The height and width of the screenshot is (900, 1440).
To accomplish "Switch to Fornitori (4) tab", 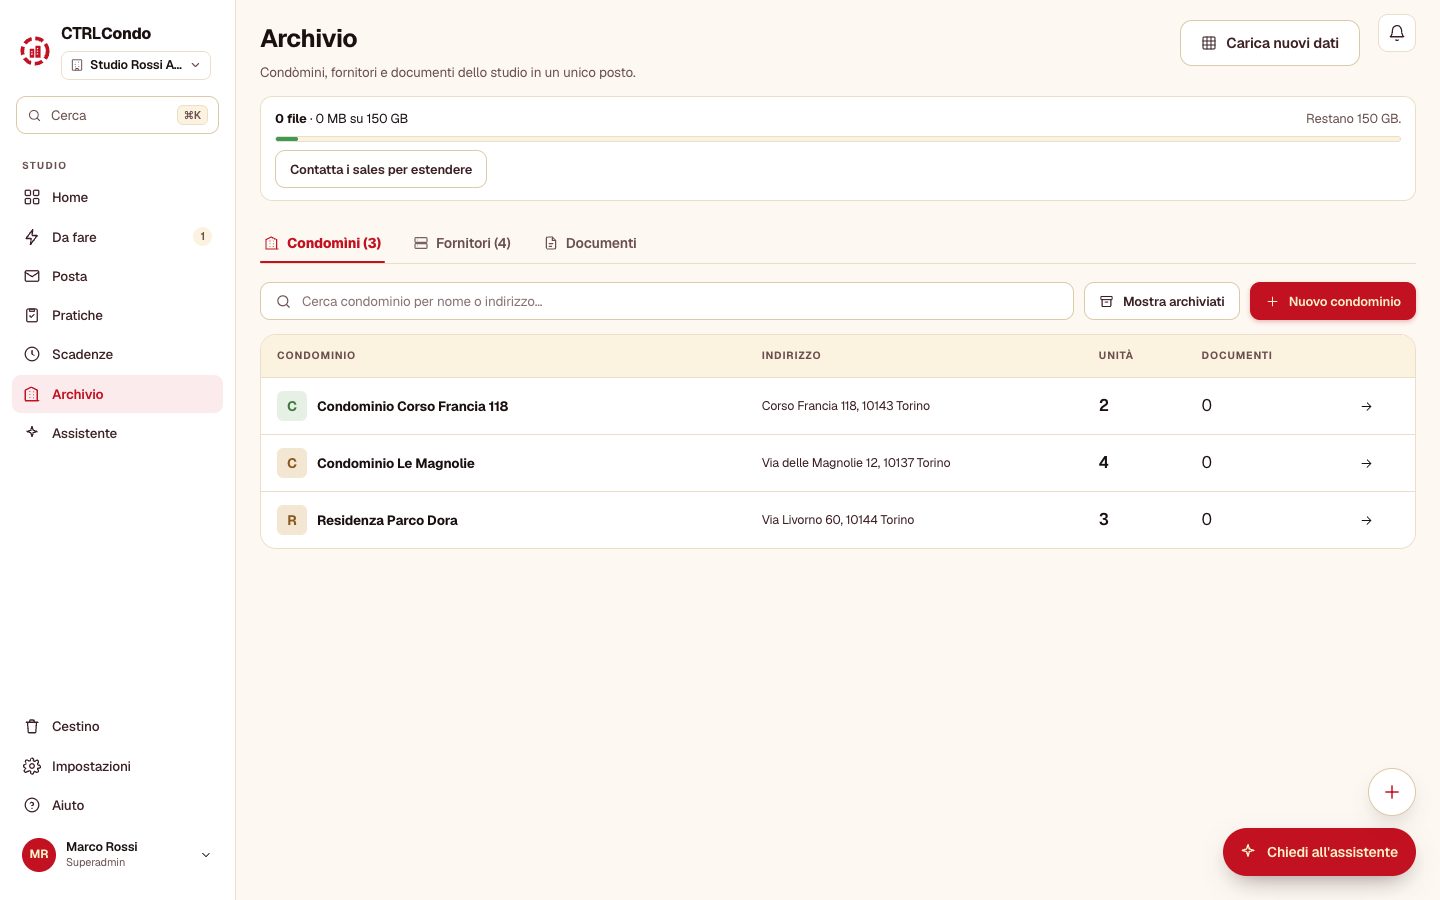I will [462, 243].
